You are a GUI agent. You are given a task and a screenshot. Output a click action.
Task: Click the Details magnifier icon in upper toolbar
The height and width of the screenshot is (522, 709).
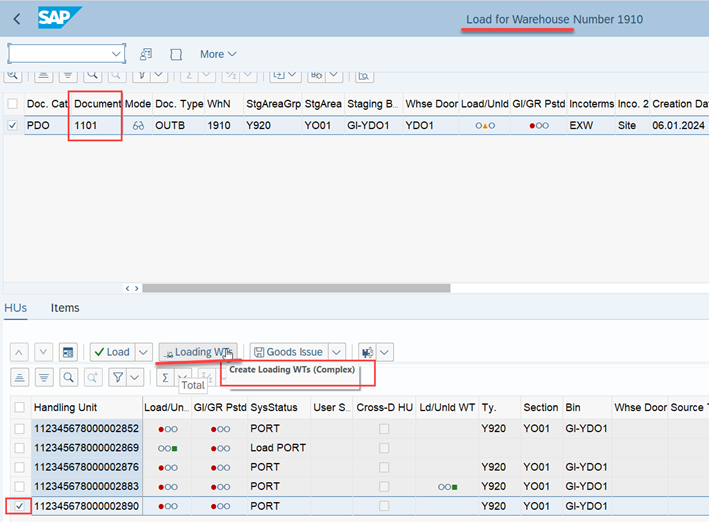pyautogui.click(x=13, y=75)
